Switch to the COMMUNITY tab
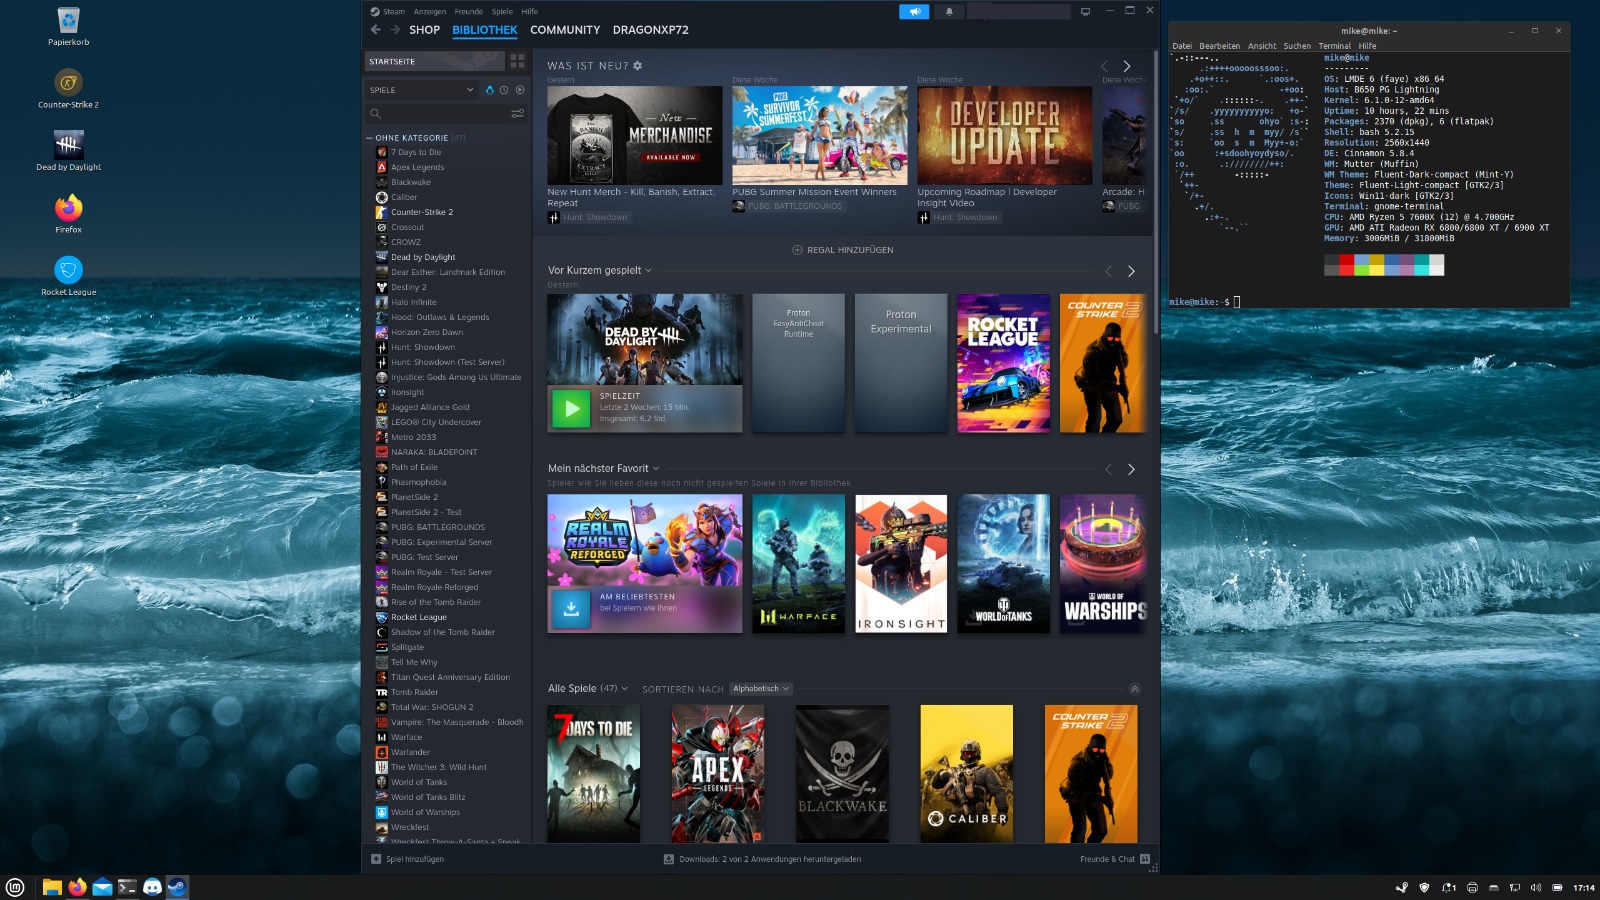Viewport: 1600px width, 900px height. click(565, 30)
